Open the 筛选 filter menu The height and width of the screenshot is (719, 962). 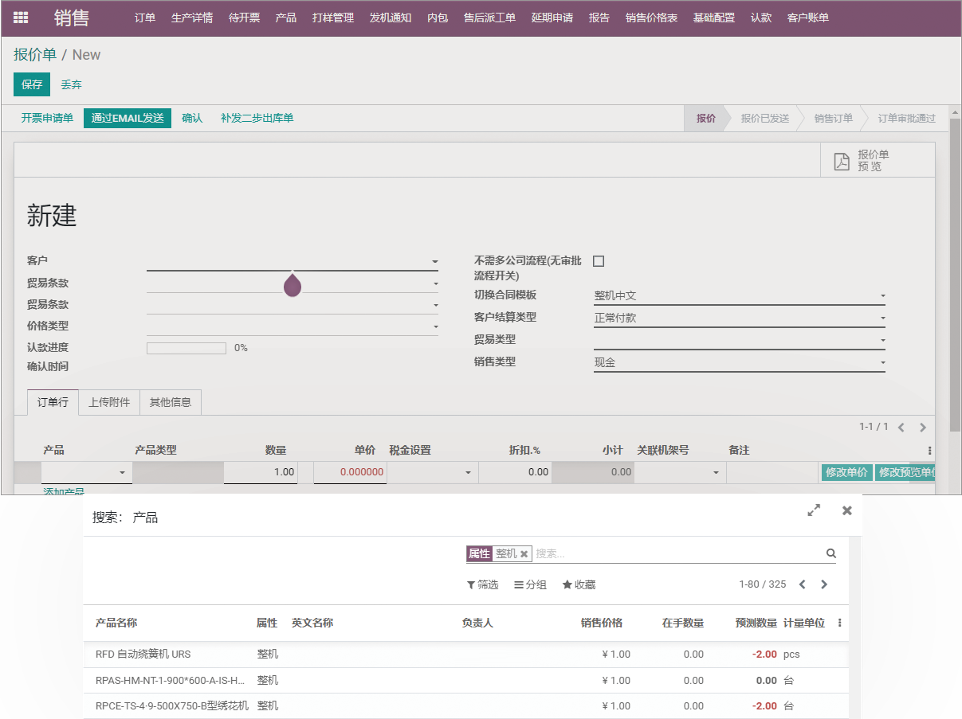pyautogui.click(x=482, y=585)
